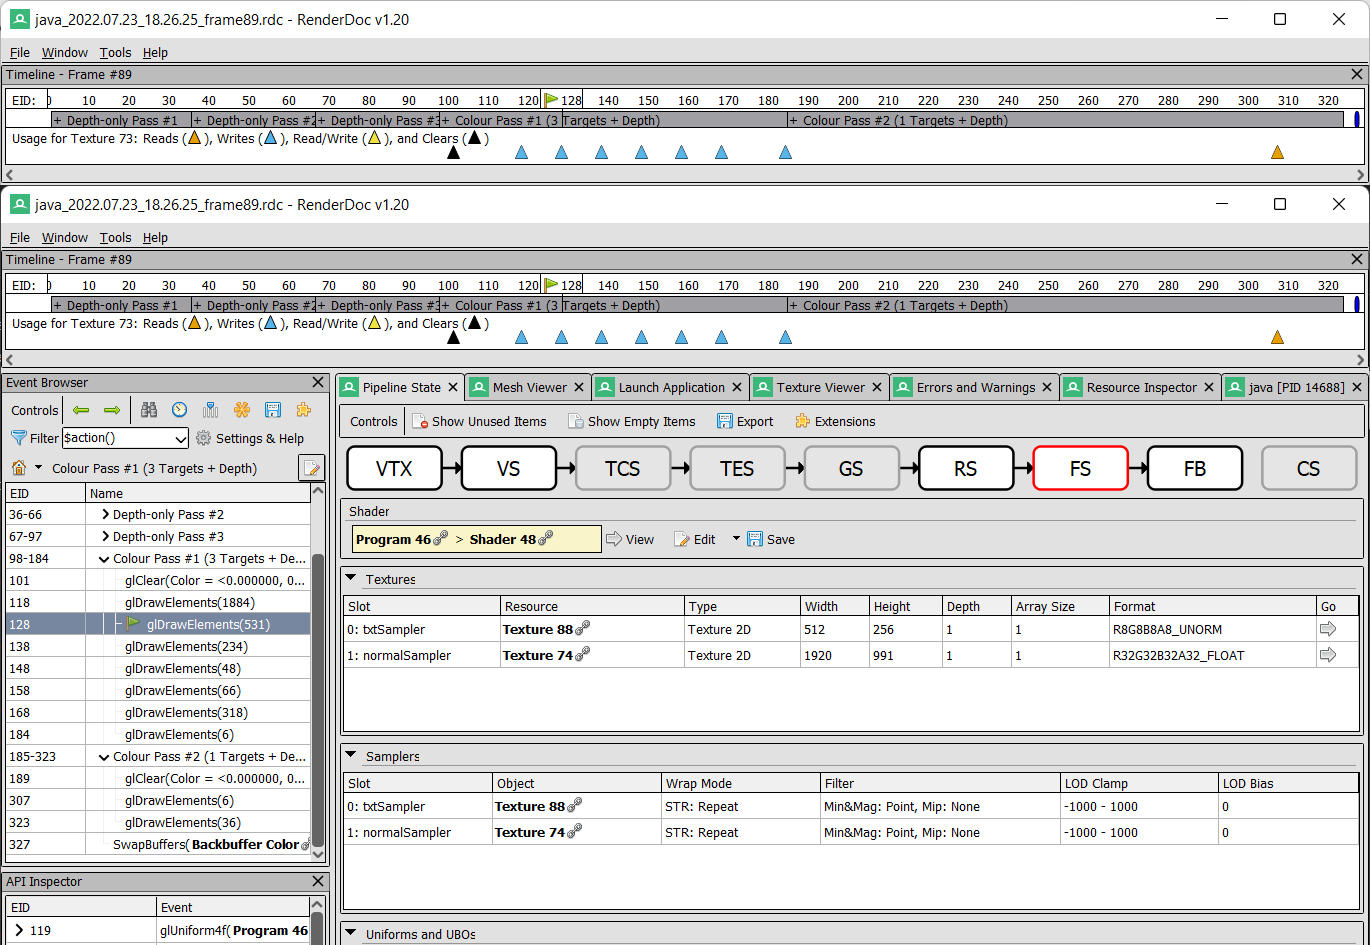Image resolution: width=1370 pixels, height=945 pixels.
Task: Go to next event with green right arrow
Action: (x=112, y=410)
